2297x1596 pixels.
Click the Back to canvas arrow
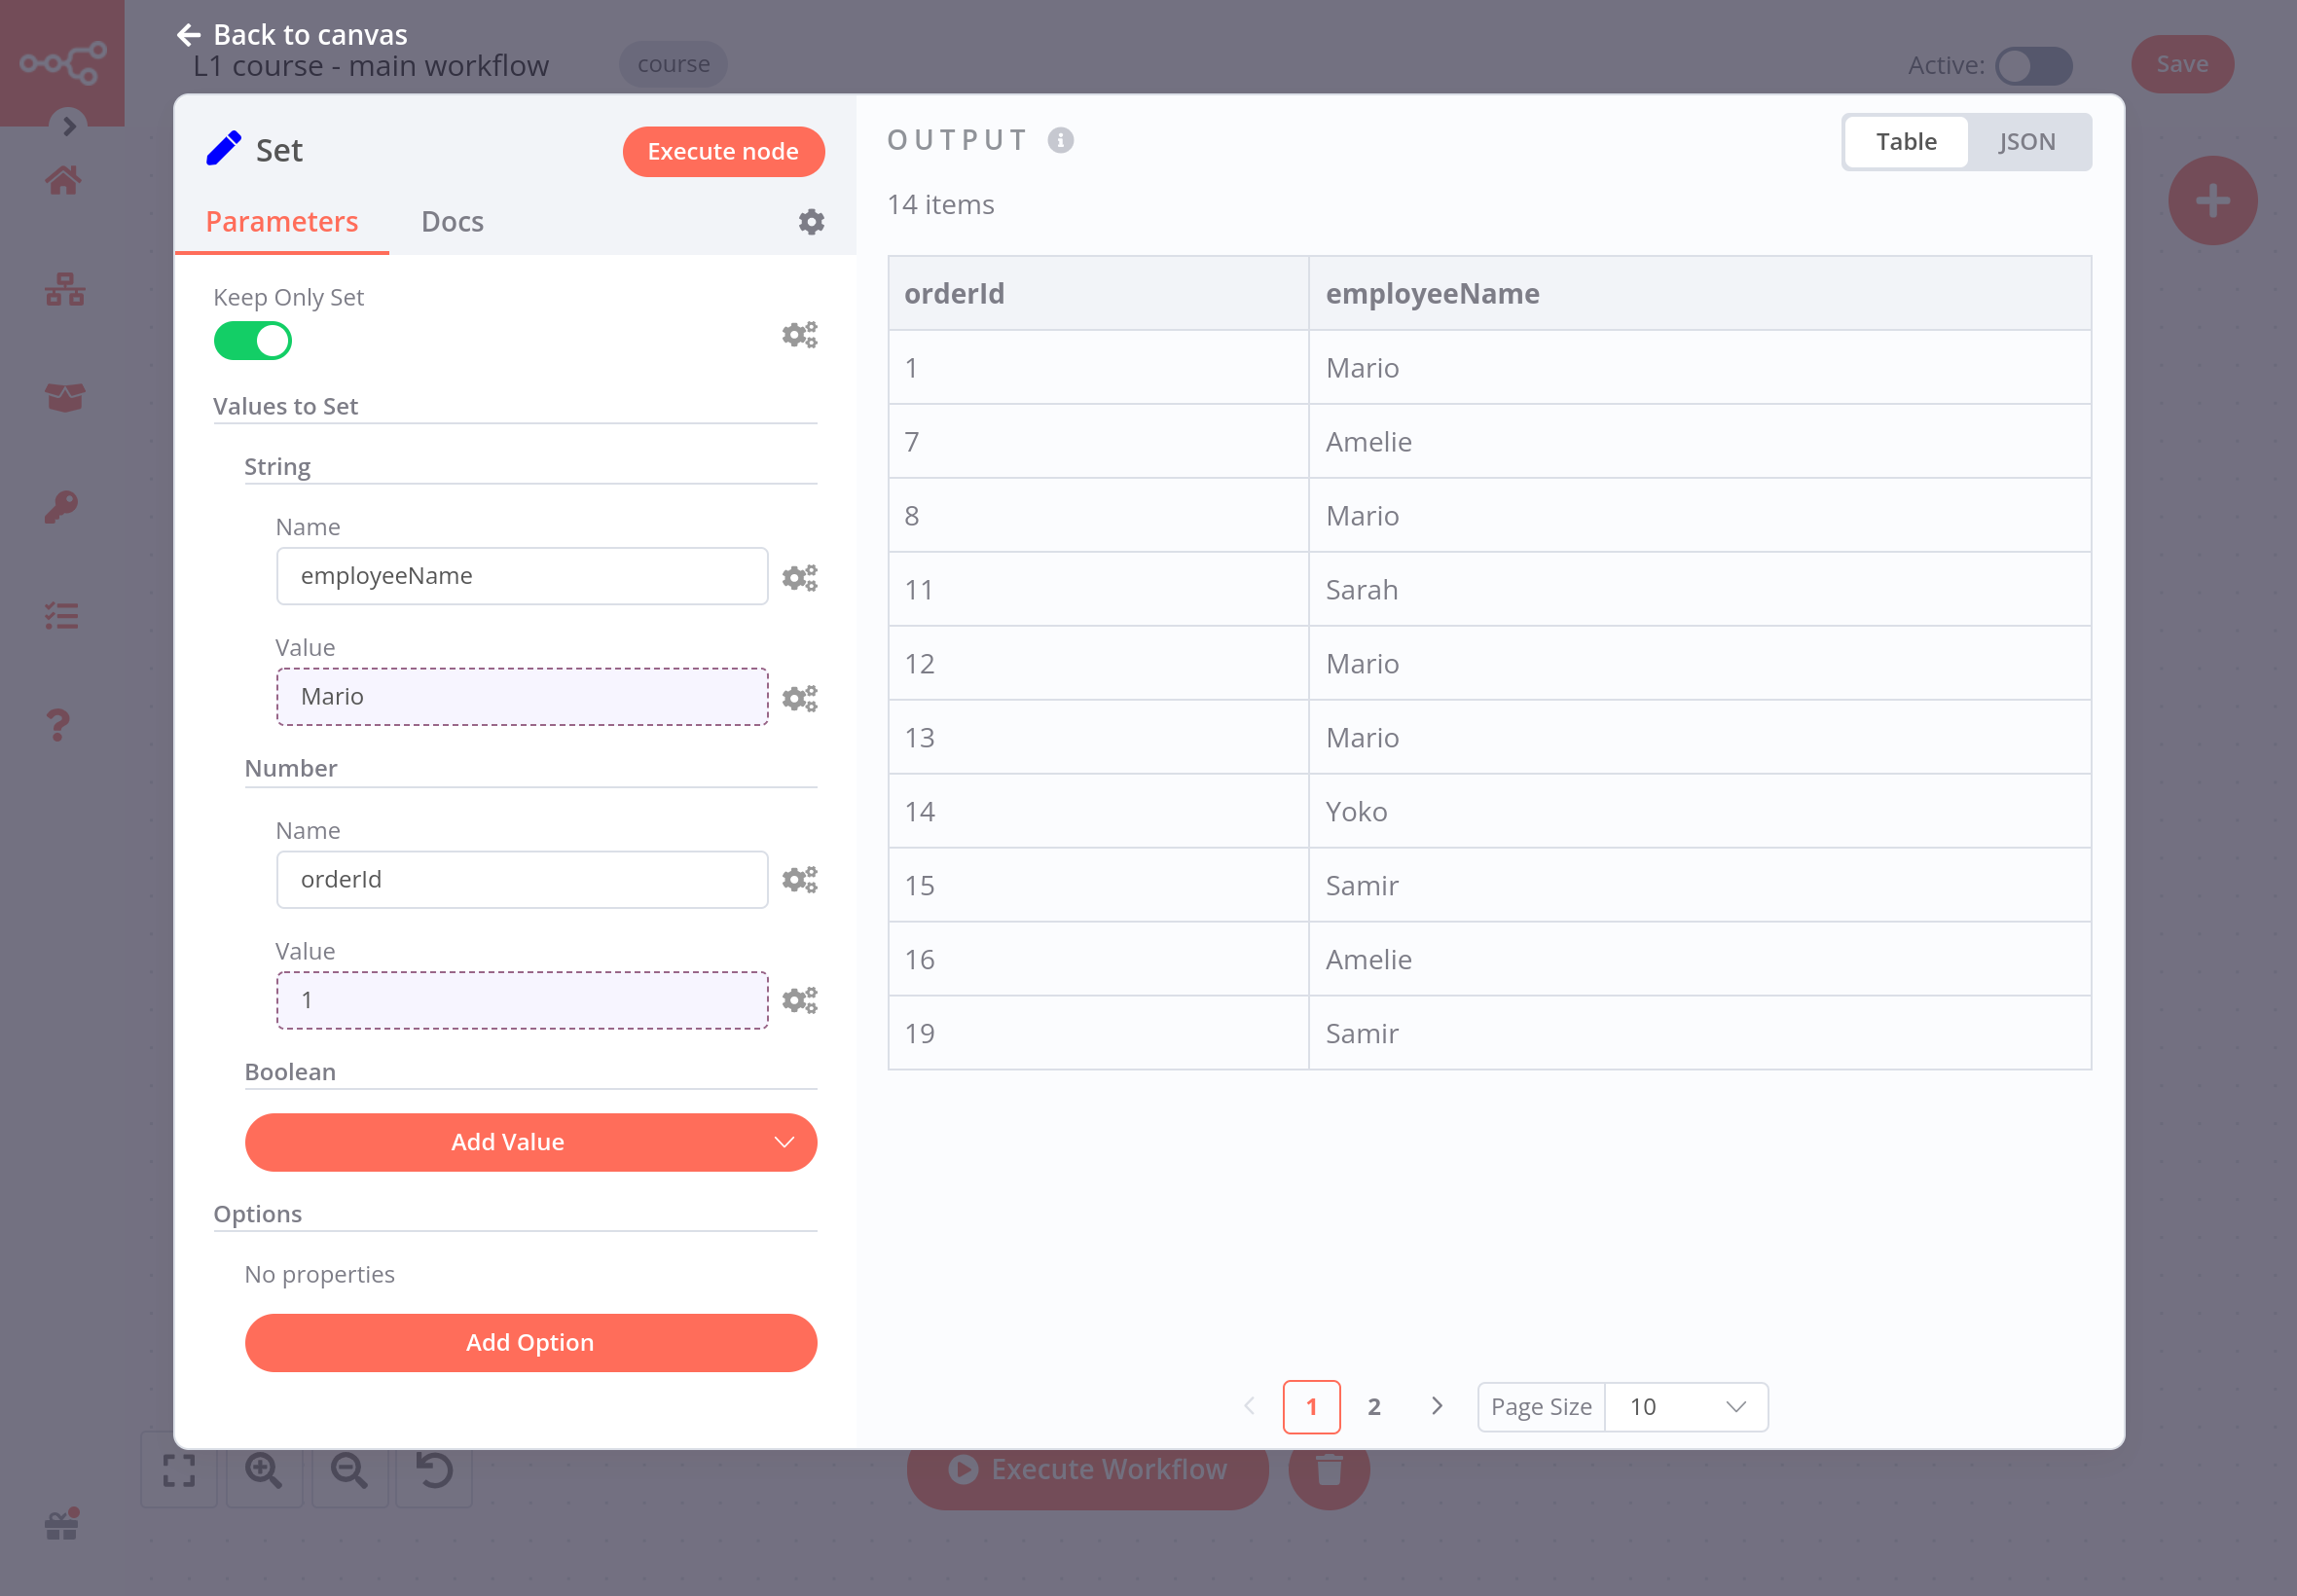point(189,35)
